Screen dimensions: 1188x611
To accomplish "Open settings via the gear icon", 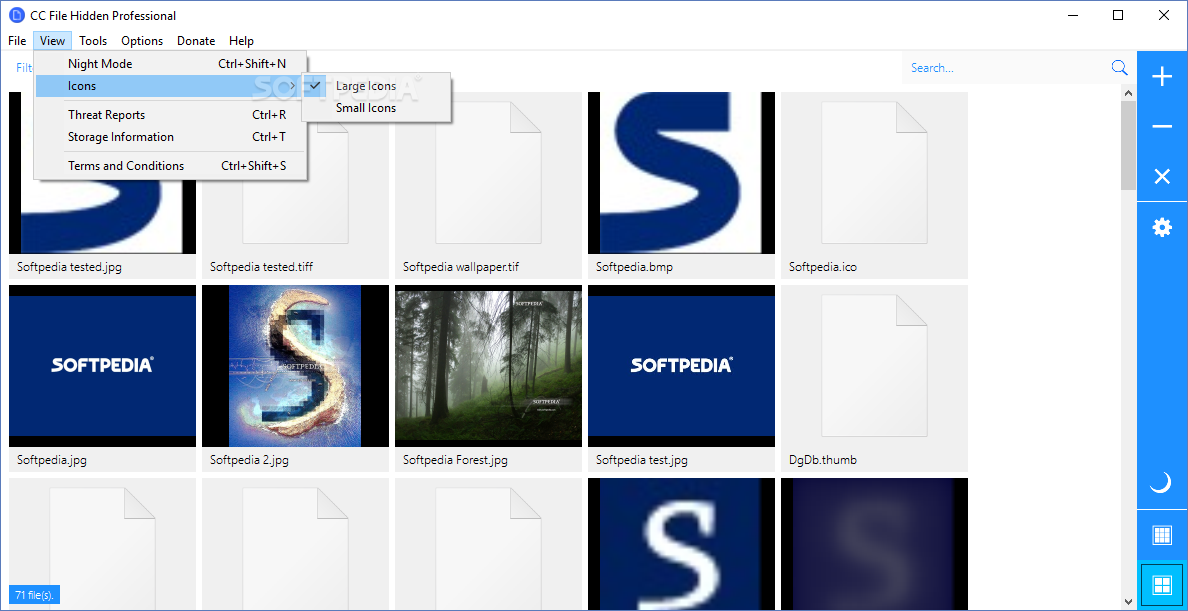I will click(1161, 227).
